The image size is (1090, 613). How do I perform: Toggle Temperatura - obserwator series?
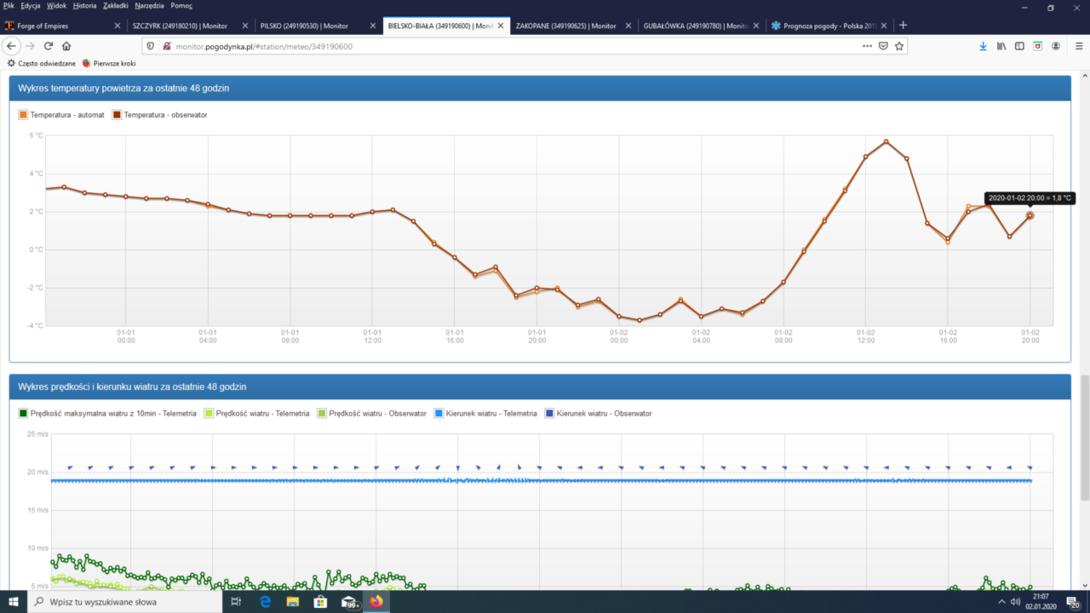[x=160, y=115]
